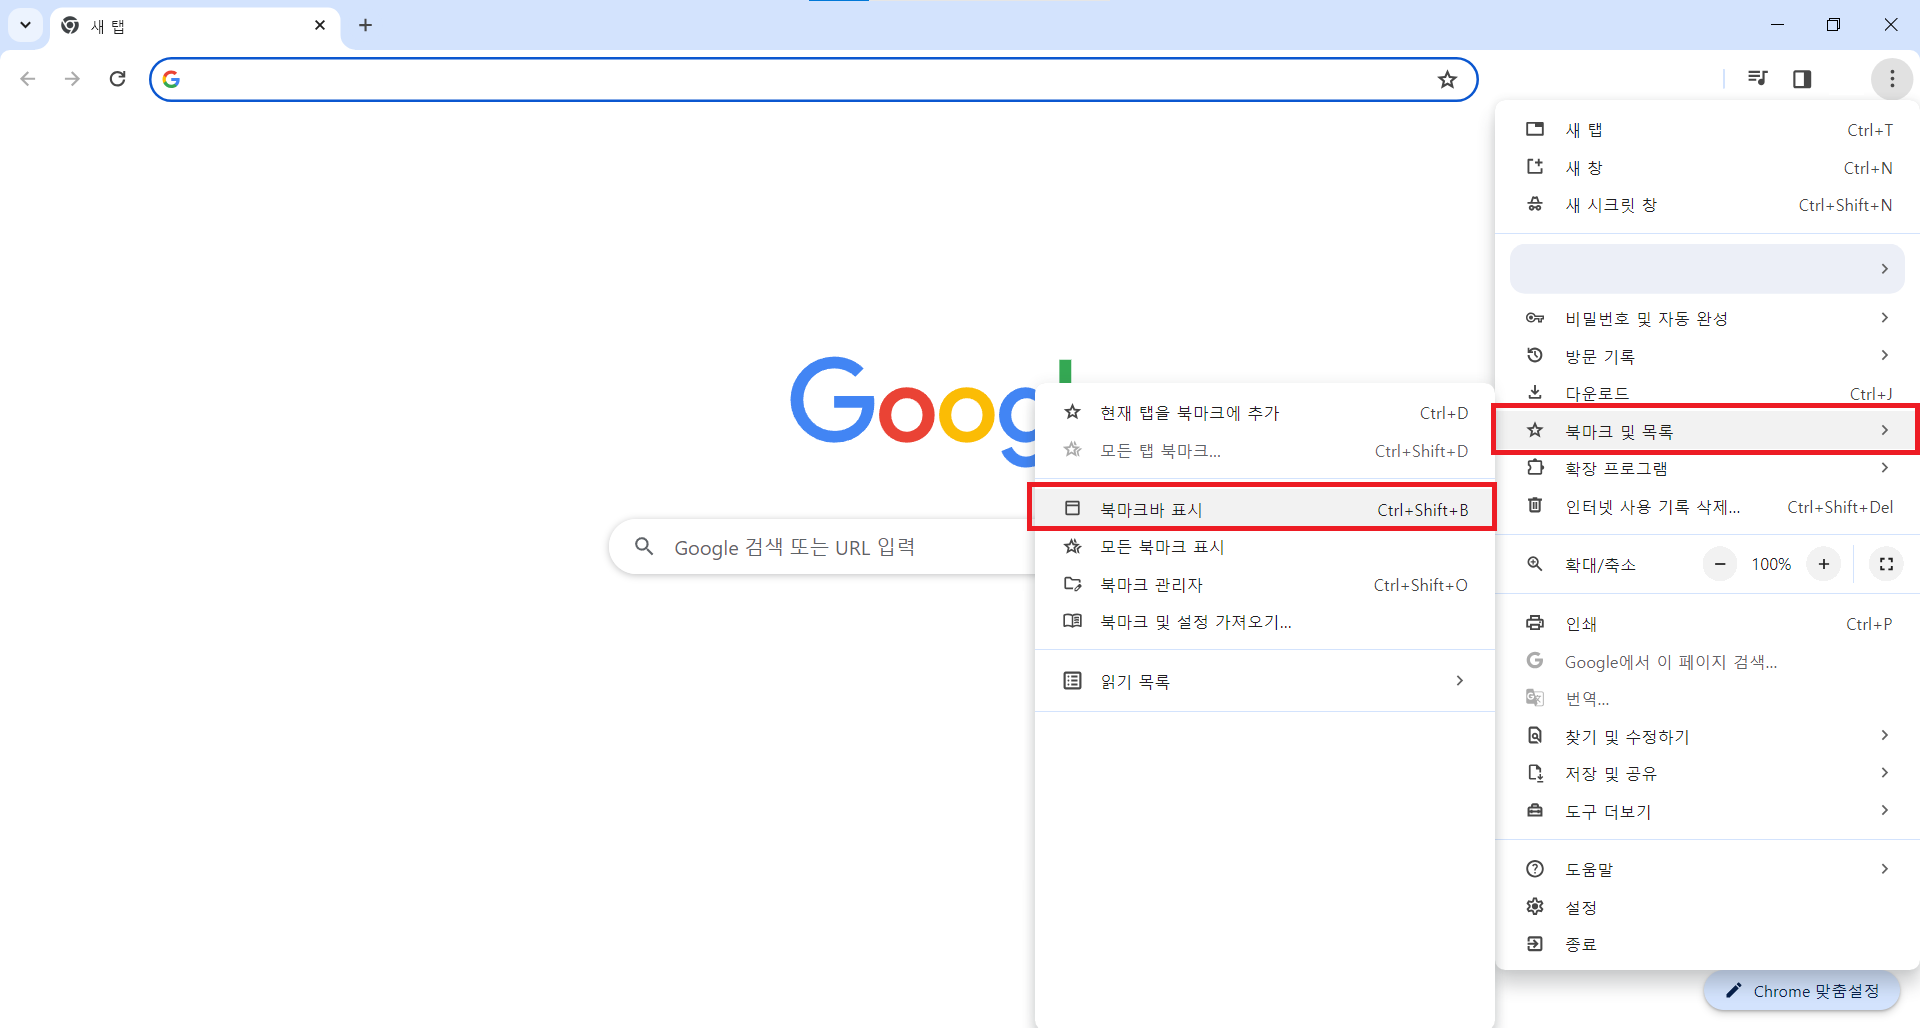The image size is (1920, 1028).
Task: Click the Chrome 맞춤설정 button
Action: 1803,991
